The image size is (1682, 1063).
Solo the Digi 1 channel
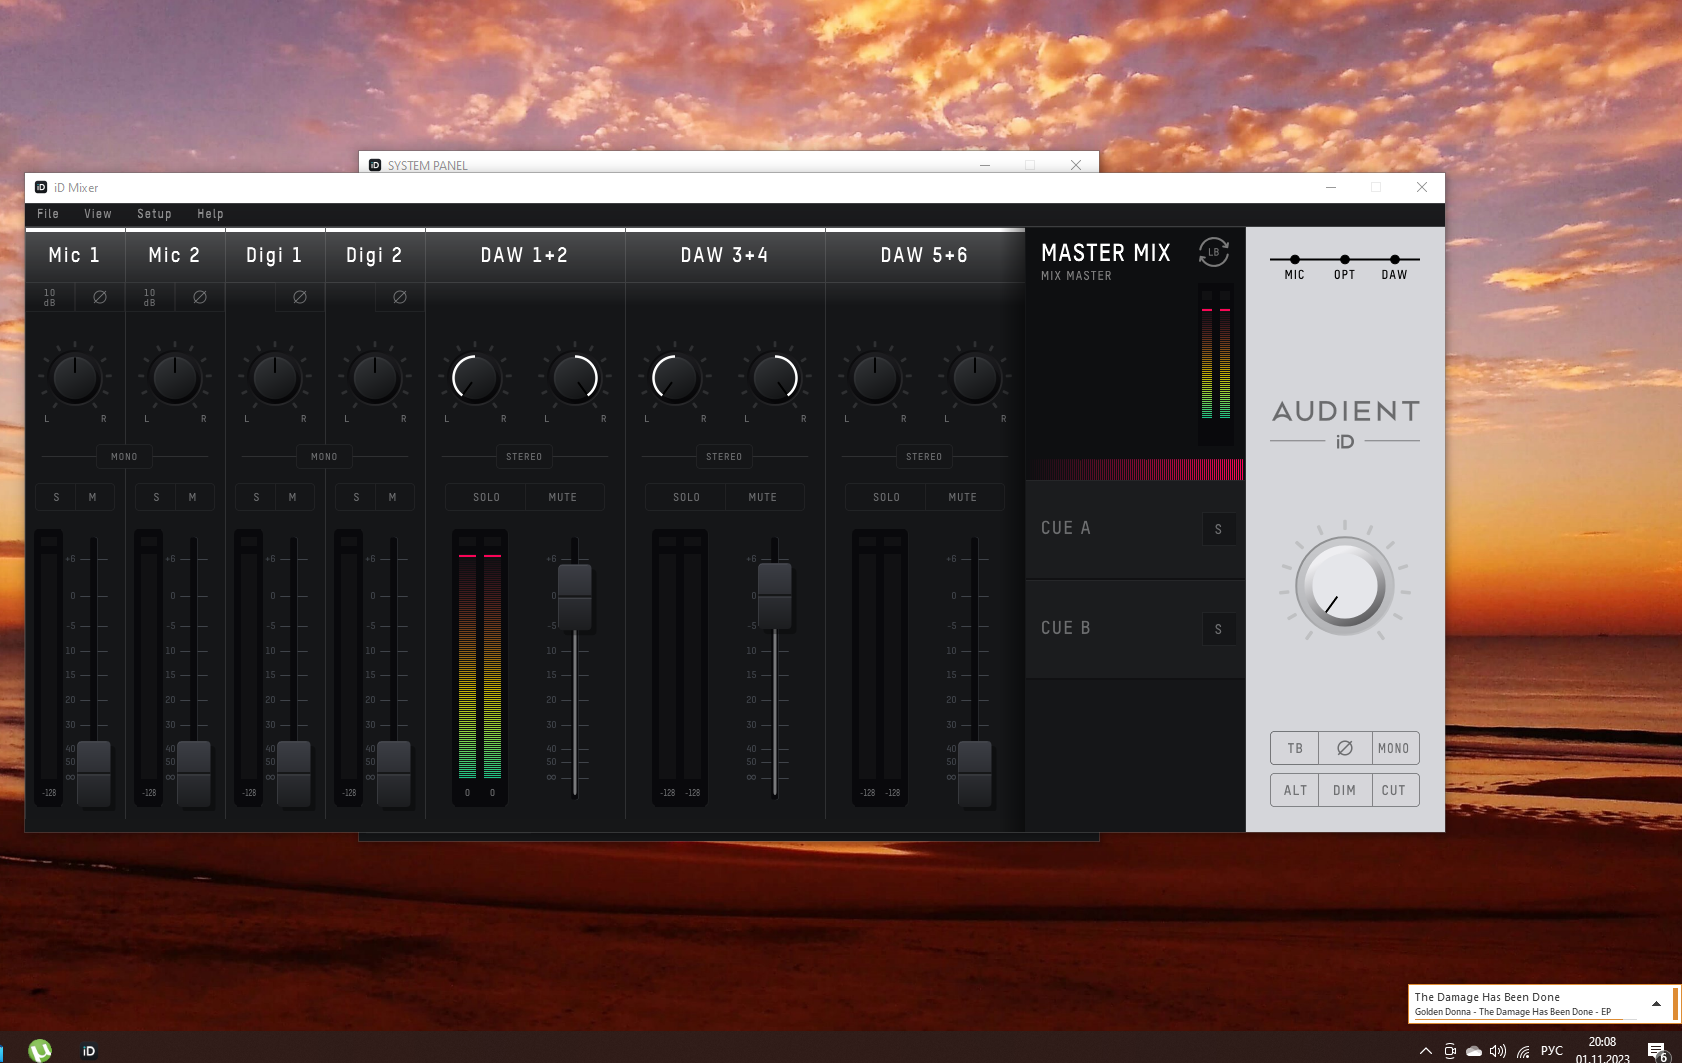(256, 497)
